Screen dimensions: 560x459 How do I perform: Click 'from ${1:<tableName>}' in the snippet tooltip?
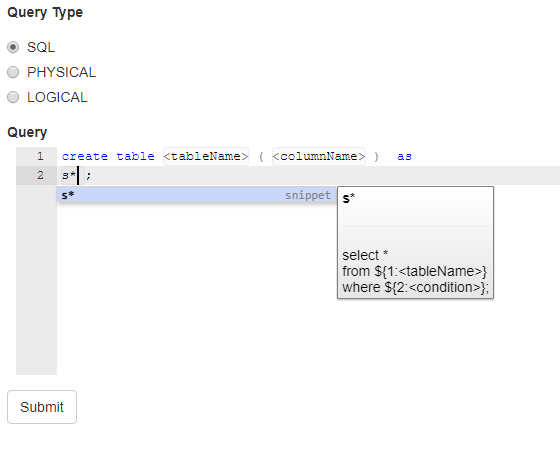415,271
